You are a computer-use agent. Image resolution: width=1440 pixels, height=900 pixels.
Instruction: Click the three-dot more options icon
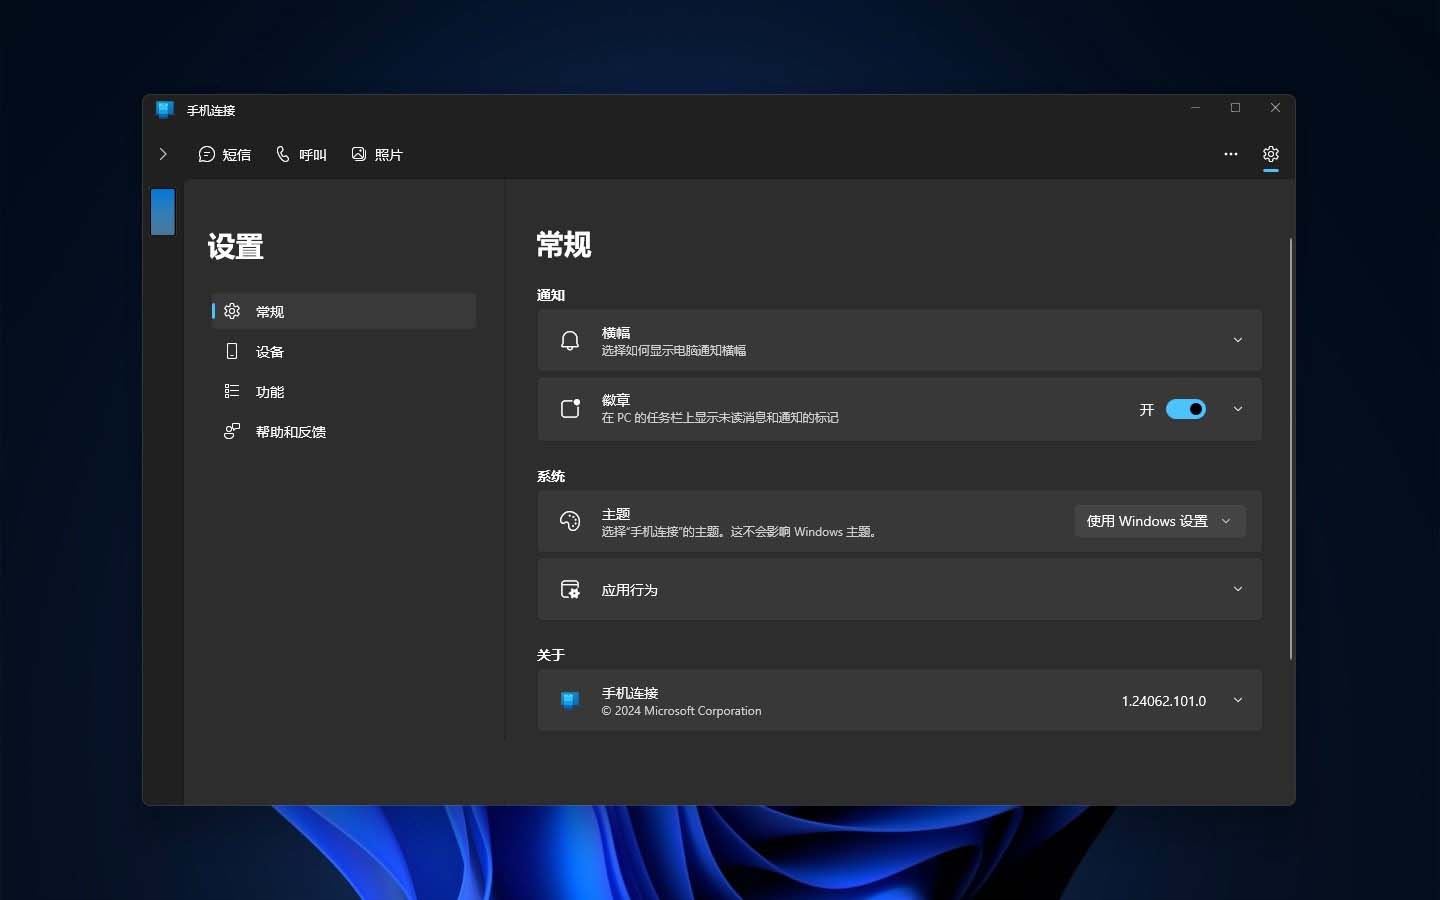tap(1231, 154)
